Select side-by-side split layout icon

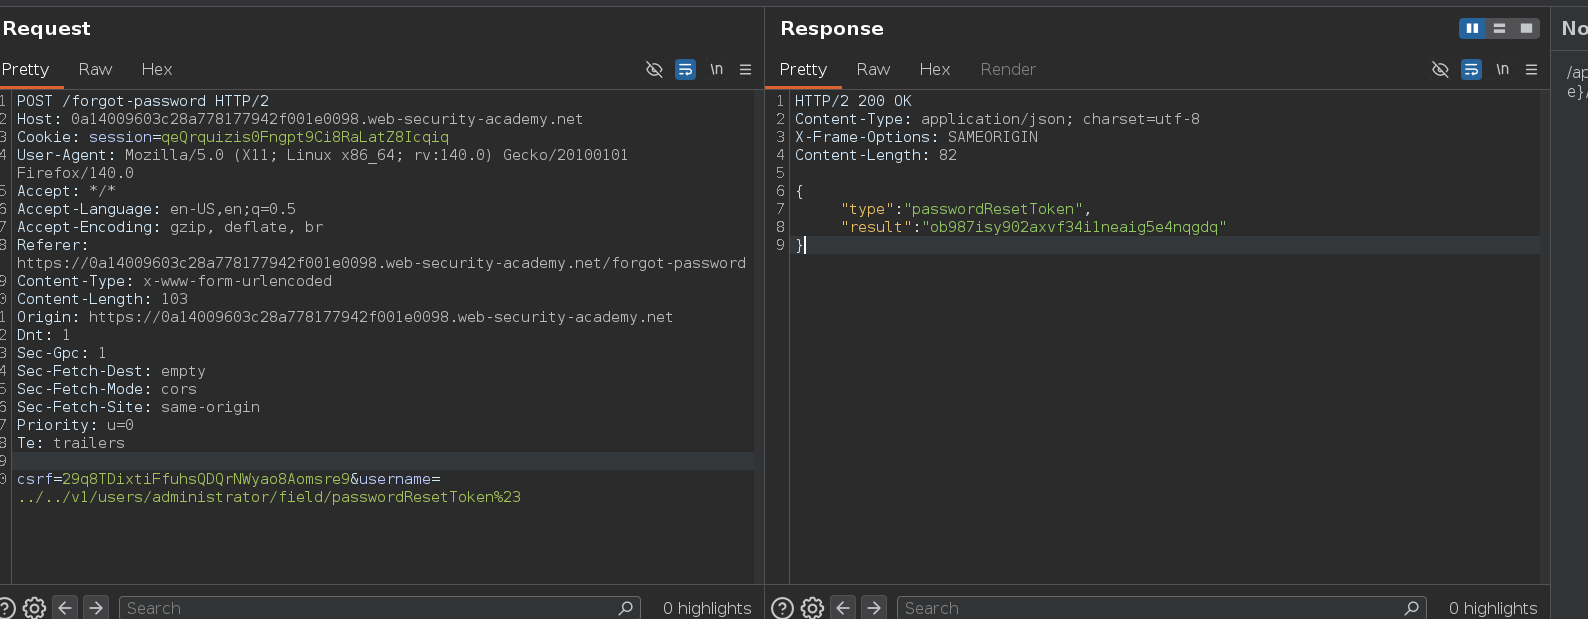(x=1472, y=28)
